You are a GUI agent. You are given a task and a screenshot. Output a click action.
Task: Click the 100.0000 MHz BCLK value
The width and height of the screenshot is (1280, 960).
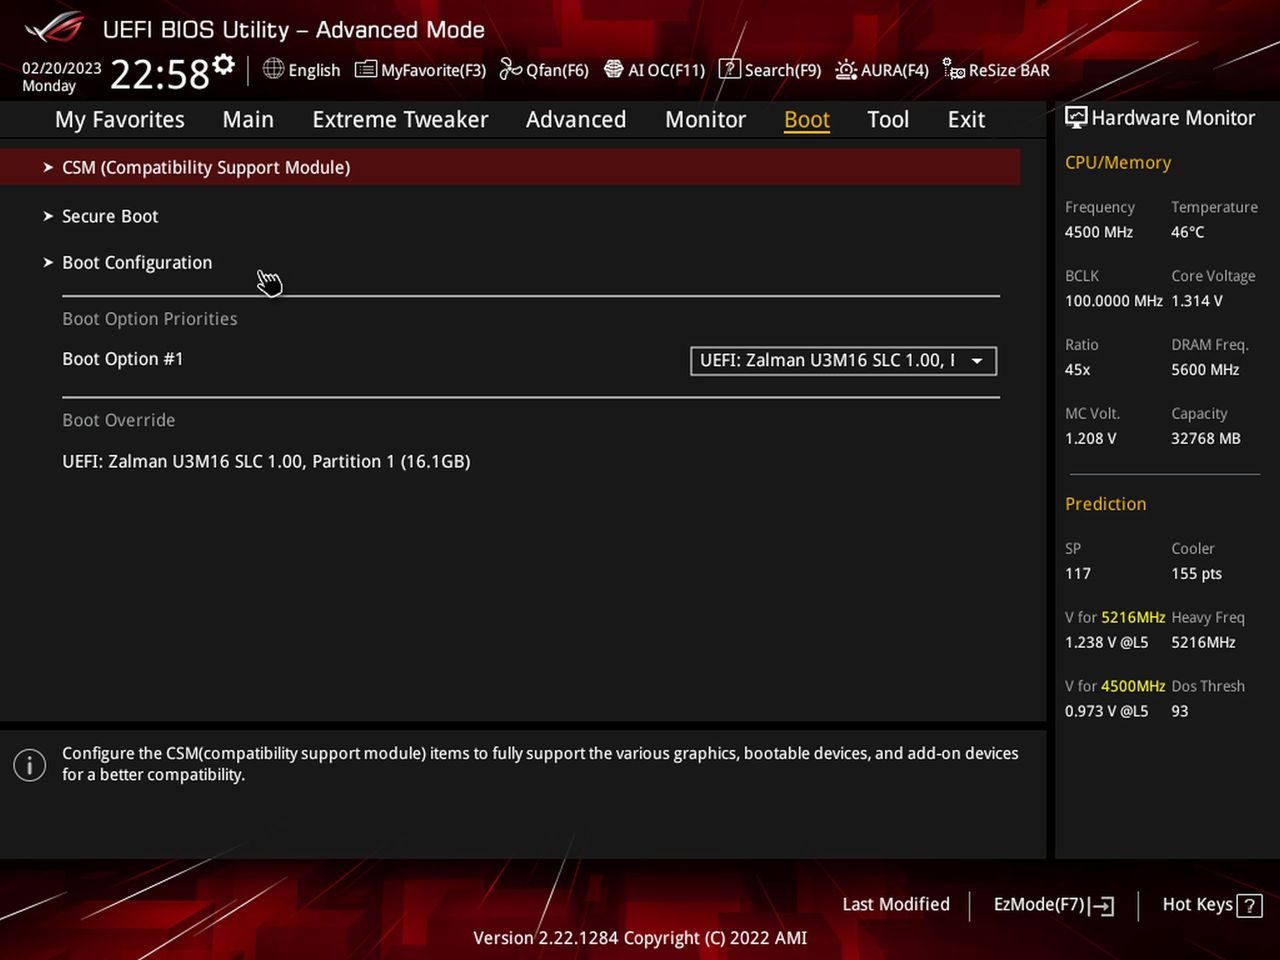pos(1114,301)
